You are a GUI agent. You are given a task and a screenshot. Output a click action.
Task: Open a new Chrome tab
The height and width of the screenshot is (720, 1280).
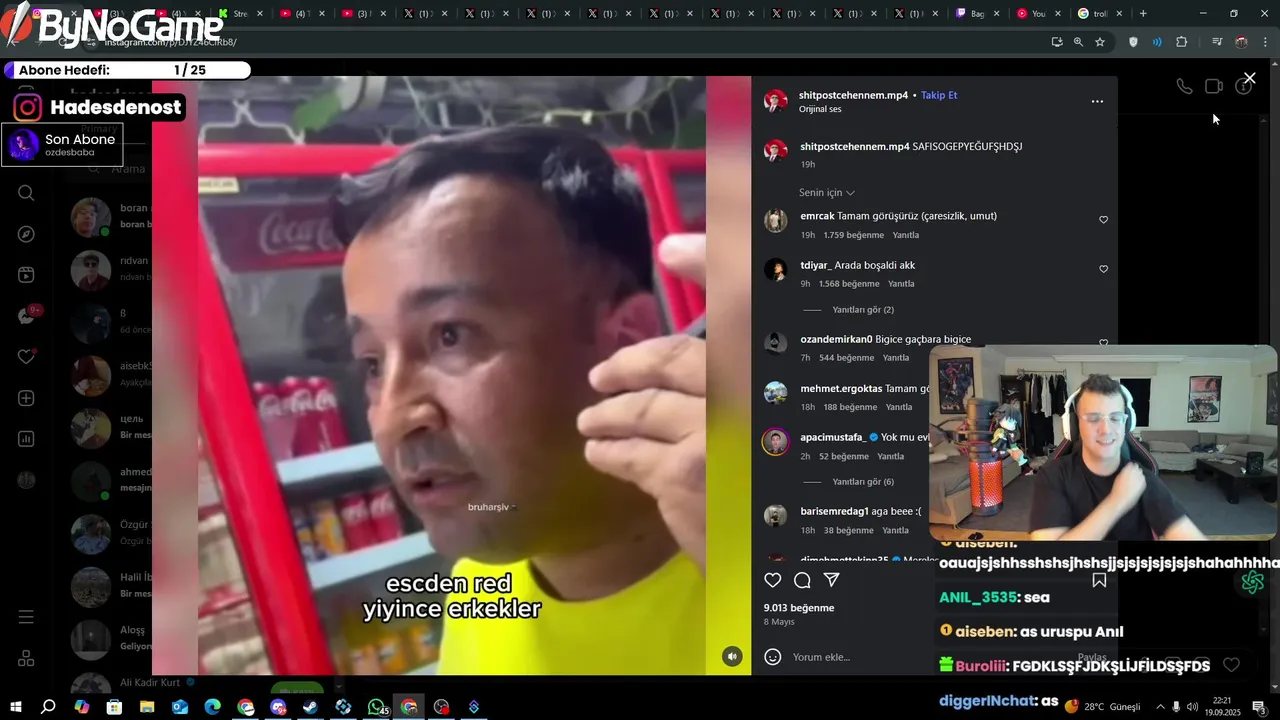point(1143,14)
